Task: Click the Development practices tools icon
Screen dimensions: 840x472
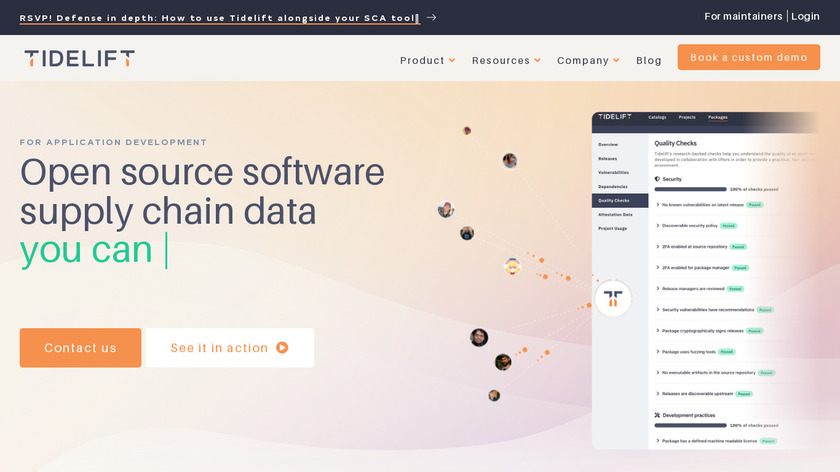Action: pos(657,415)
